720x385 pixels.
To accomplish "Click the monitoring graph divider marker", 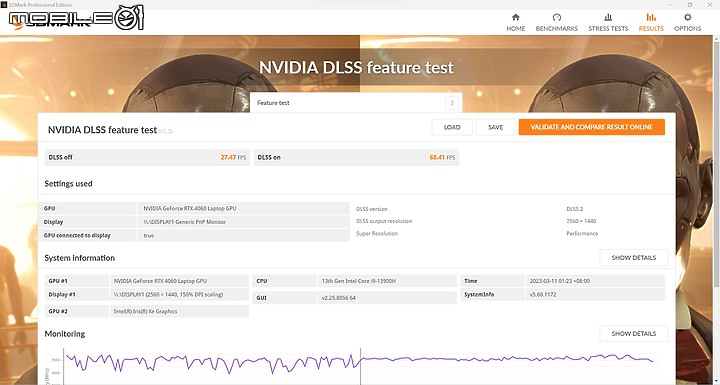I will click(x=360, y=366).
